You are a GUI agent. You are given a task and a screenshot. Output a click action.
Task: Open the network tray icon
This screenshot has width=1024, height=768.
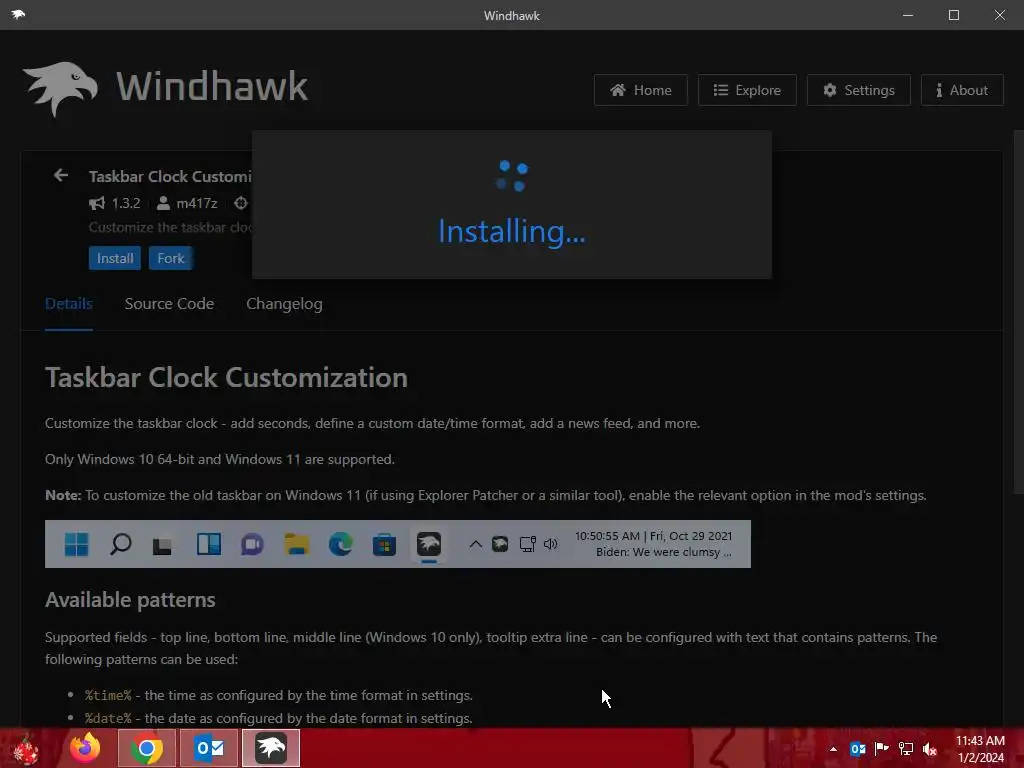tap(906, 749)
